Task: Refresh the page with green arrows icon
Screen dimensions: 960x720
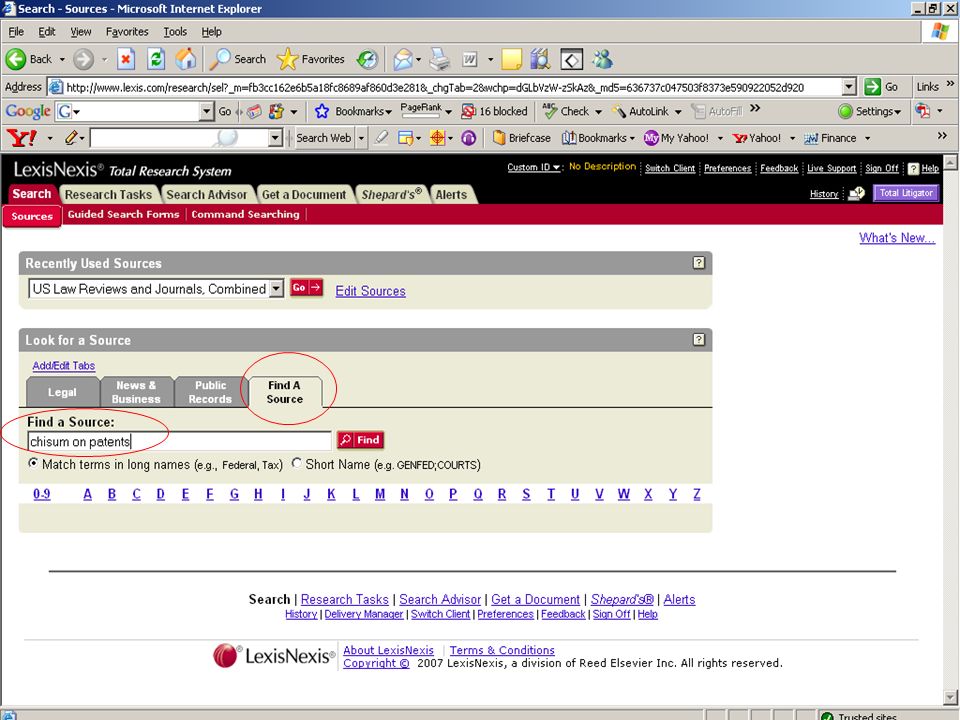Action: click(x=156, y=59)
